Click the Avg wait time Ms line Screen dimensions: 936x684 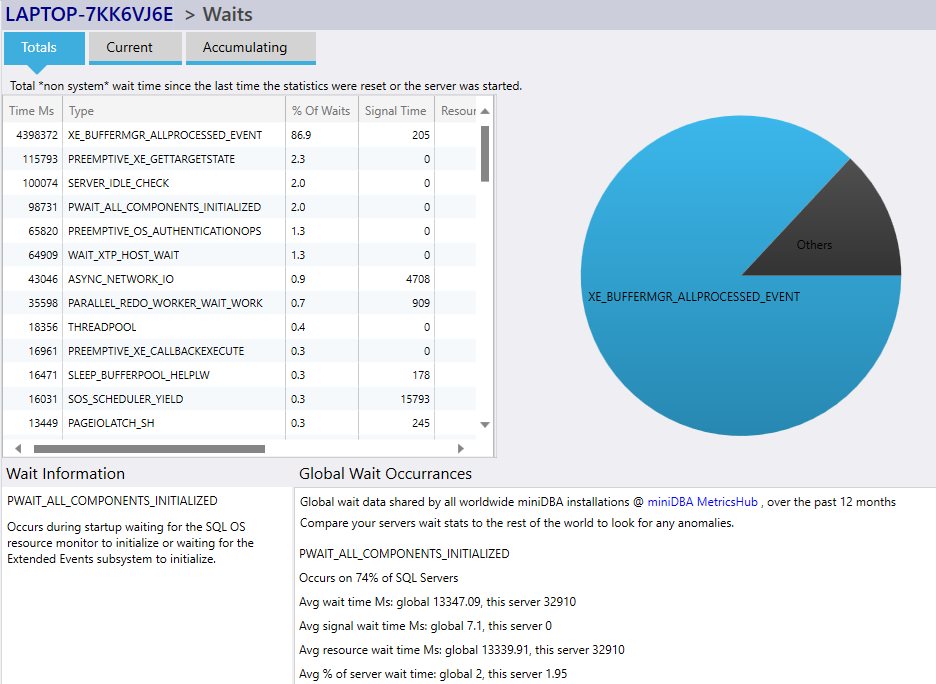[x=438, y=602]
